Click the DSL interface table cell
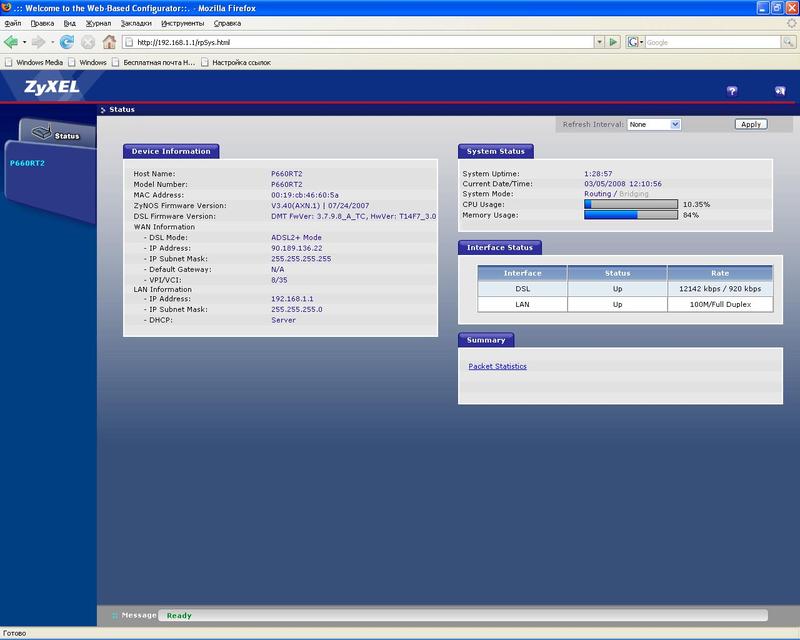Screen dimensions: 800x640 click(522, 289)
